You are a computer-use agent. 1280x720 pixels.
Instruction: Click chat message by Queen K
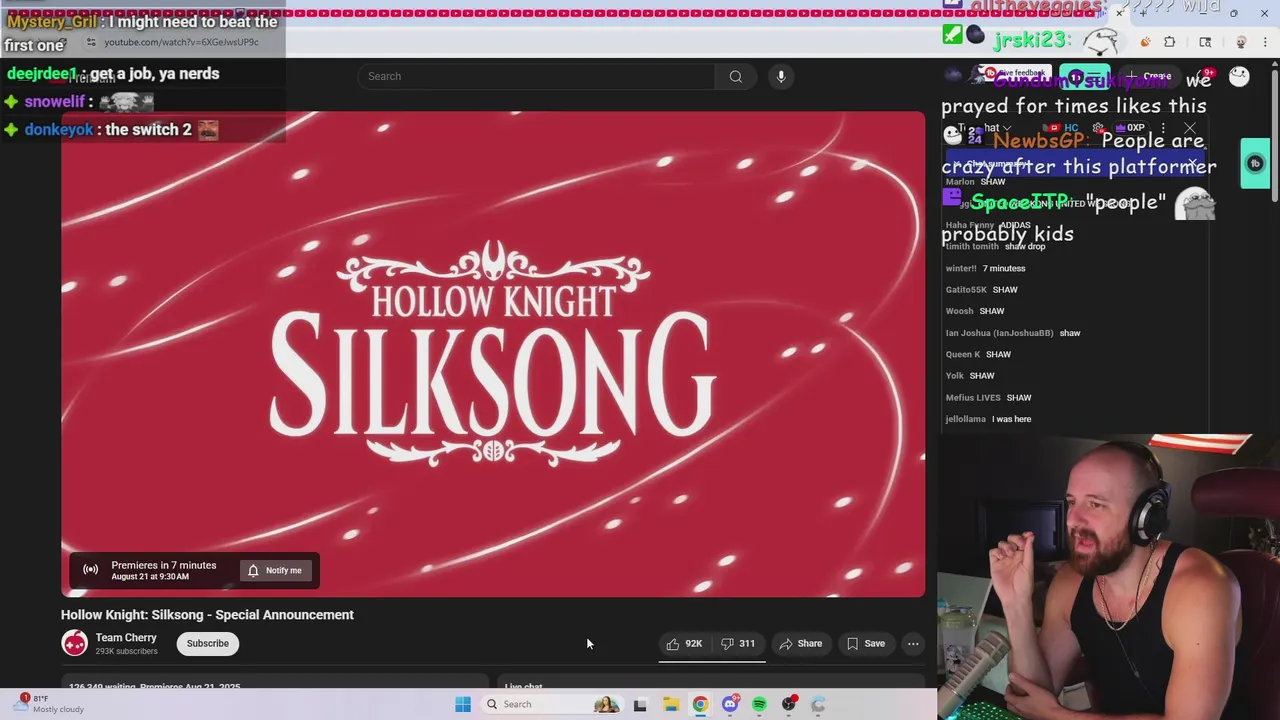(978, 354)
